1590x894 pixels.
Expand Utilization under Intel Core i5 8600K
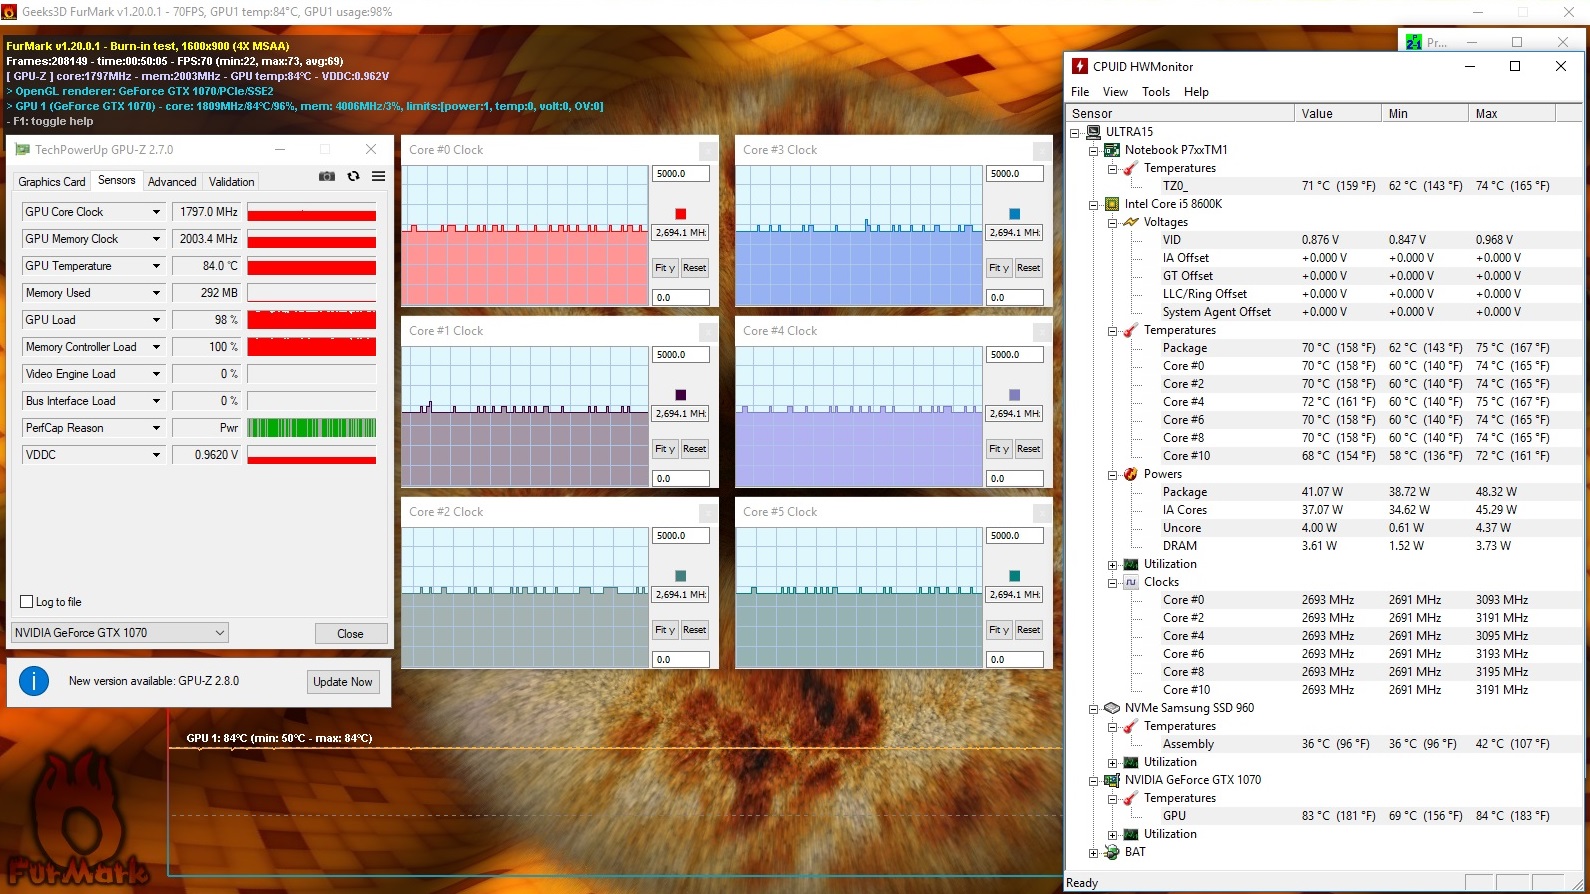1112,564
